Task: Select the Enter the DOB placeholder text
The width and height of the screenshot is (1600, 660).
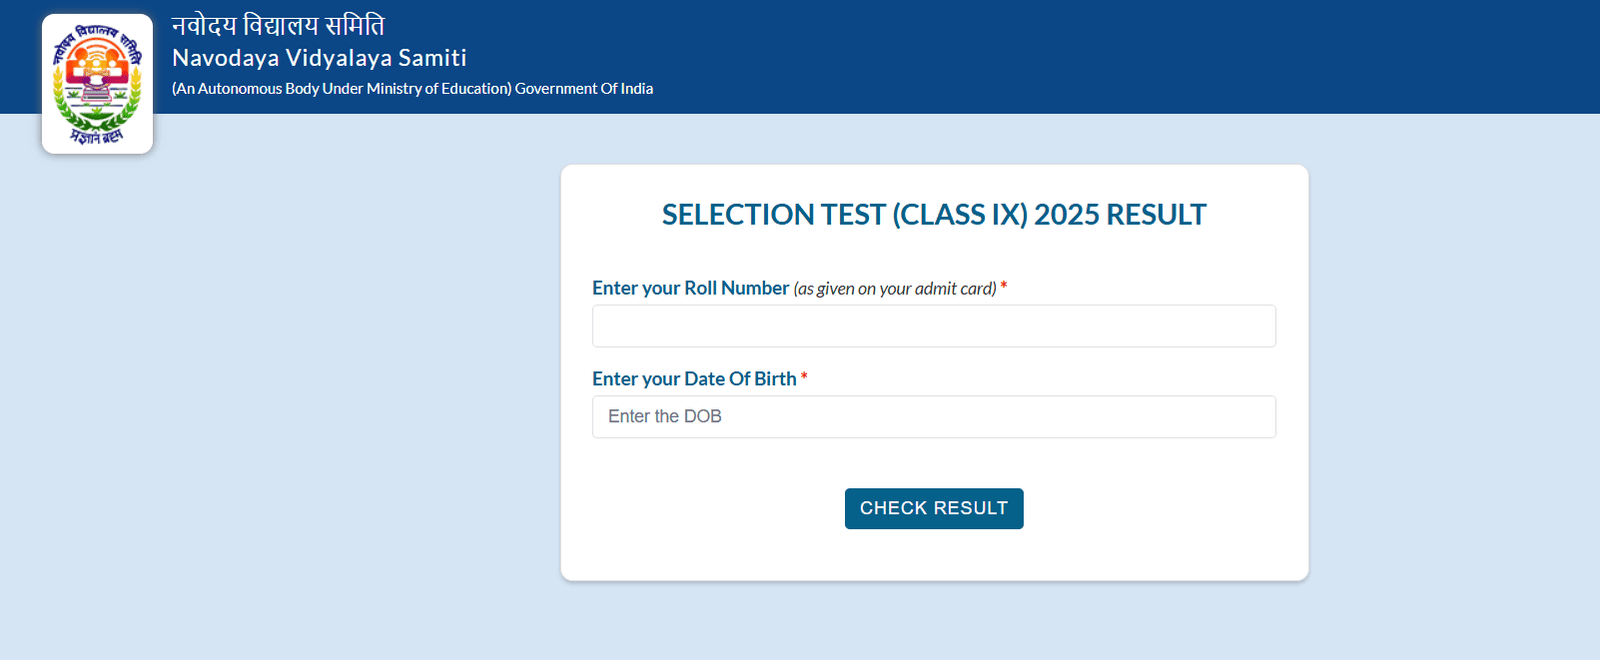Action: coord(666,416)
